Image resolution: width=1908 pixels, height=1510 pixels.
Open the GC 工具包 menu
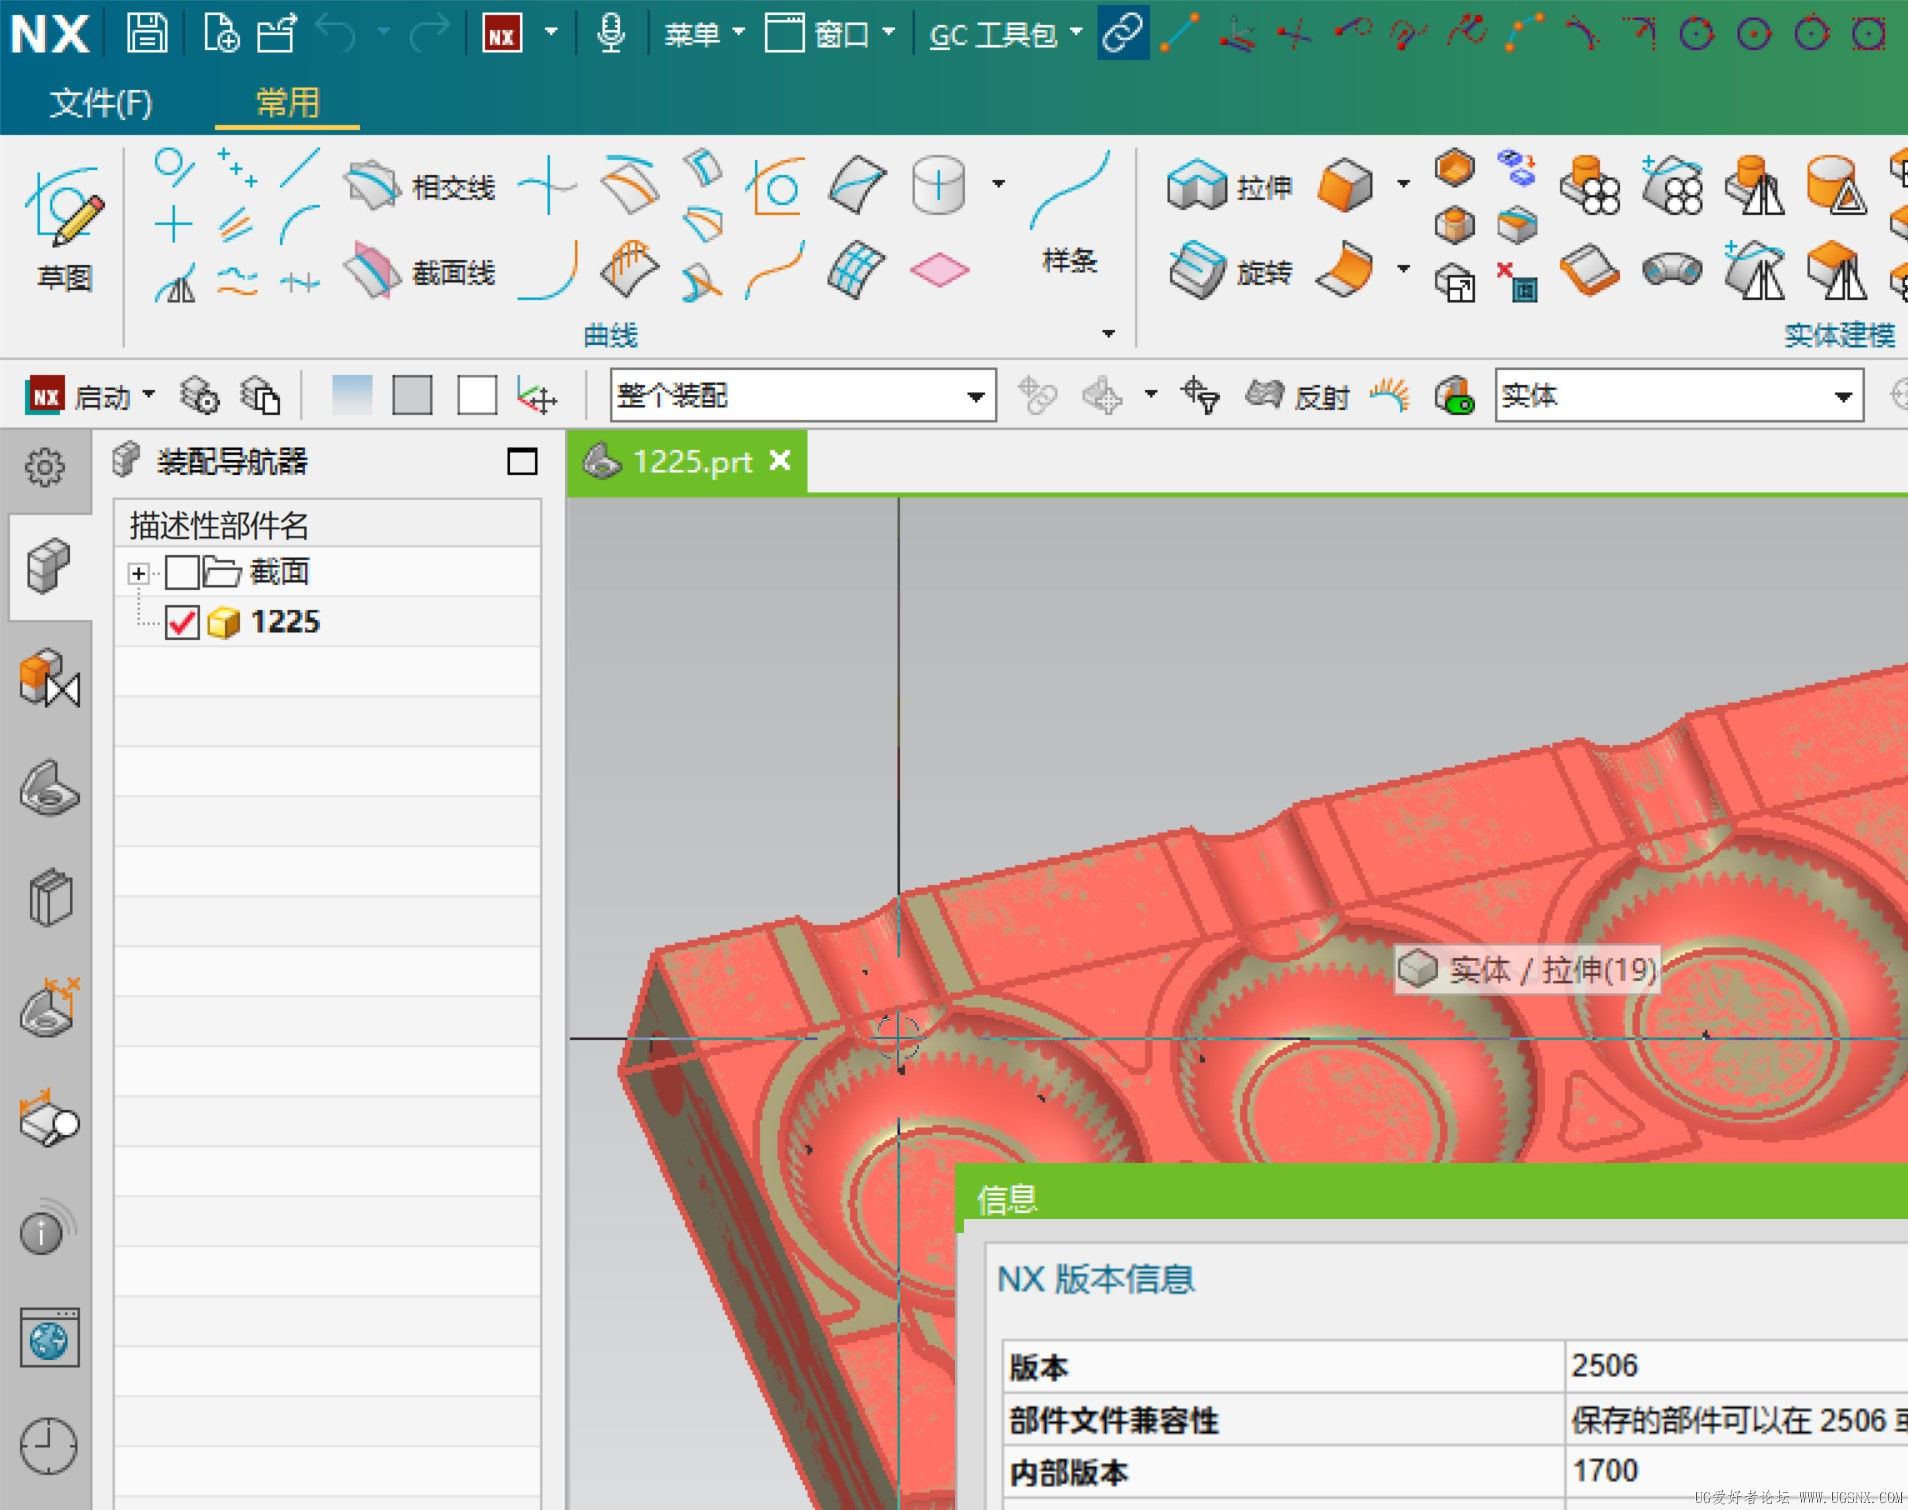pyautogui.click(x=1005, y=35)
